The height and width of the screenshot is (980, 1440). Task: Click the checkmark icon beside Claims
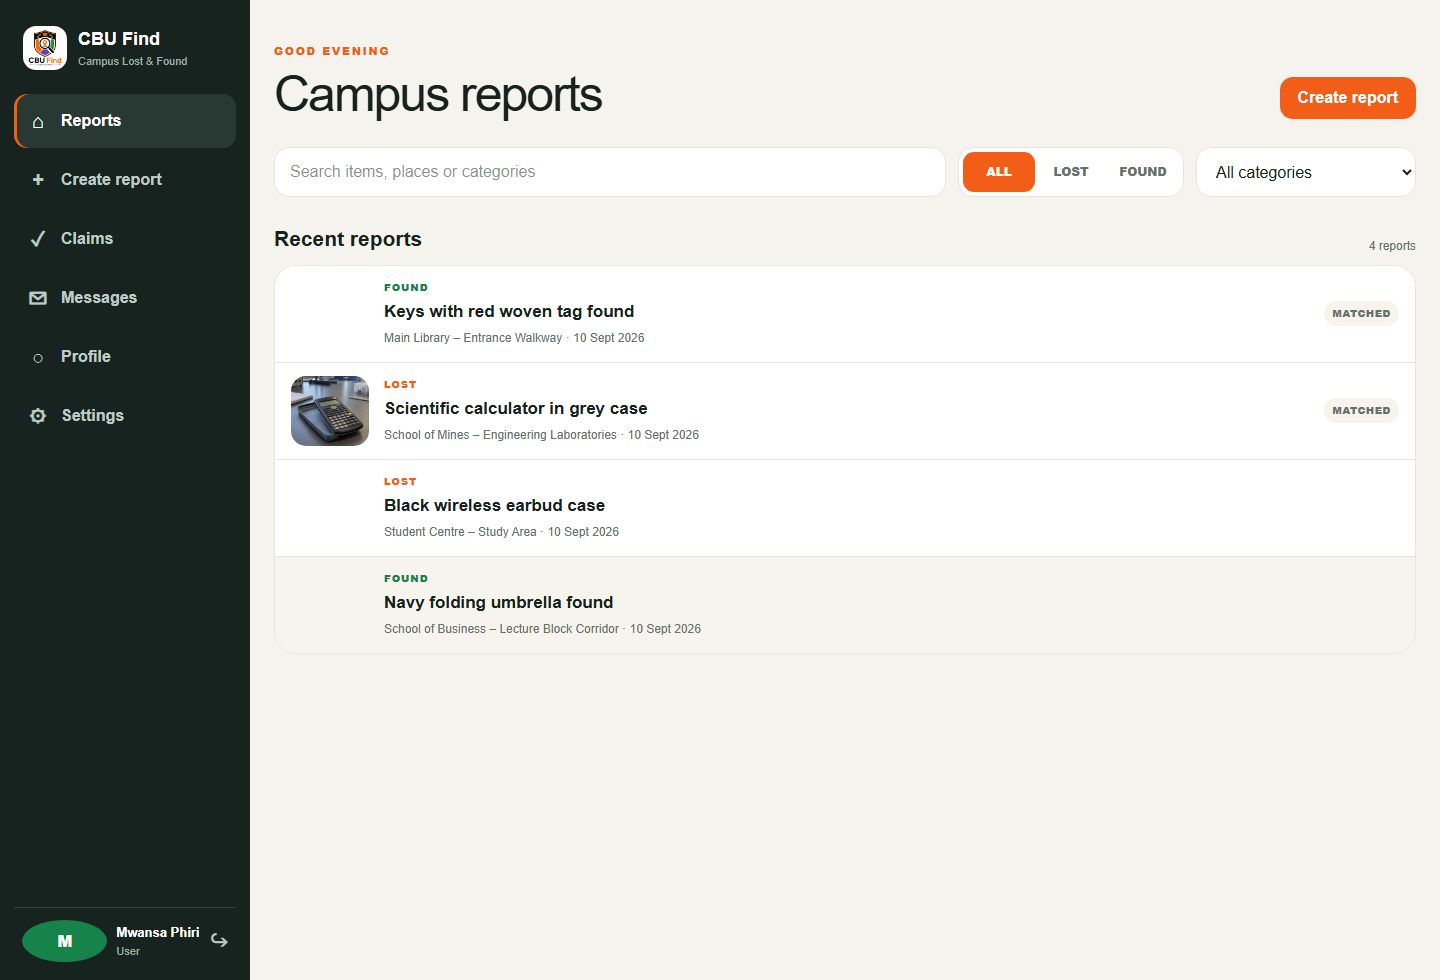(x=38, y=239)
